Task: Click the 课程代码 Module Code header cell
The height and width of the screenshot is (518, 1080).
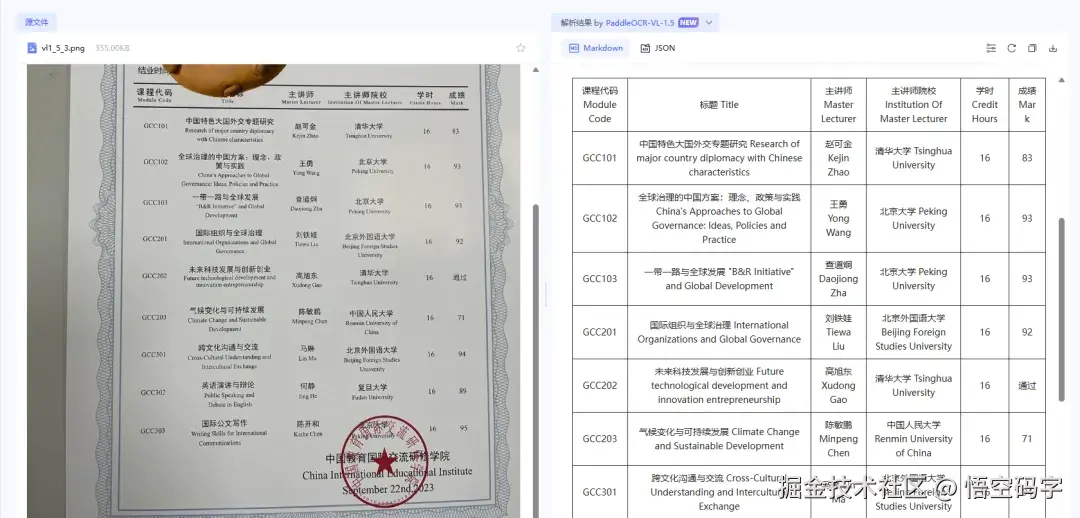Action: (600, 105)
